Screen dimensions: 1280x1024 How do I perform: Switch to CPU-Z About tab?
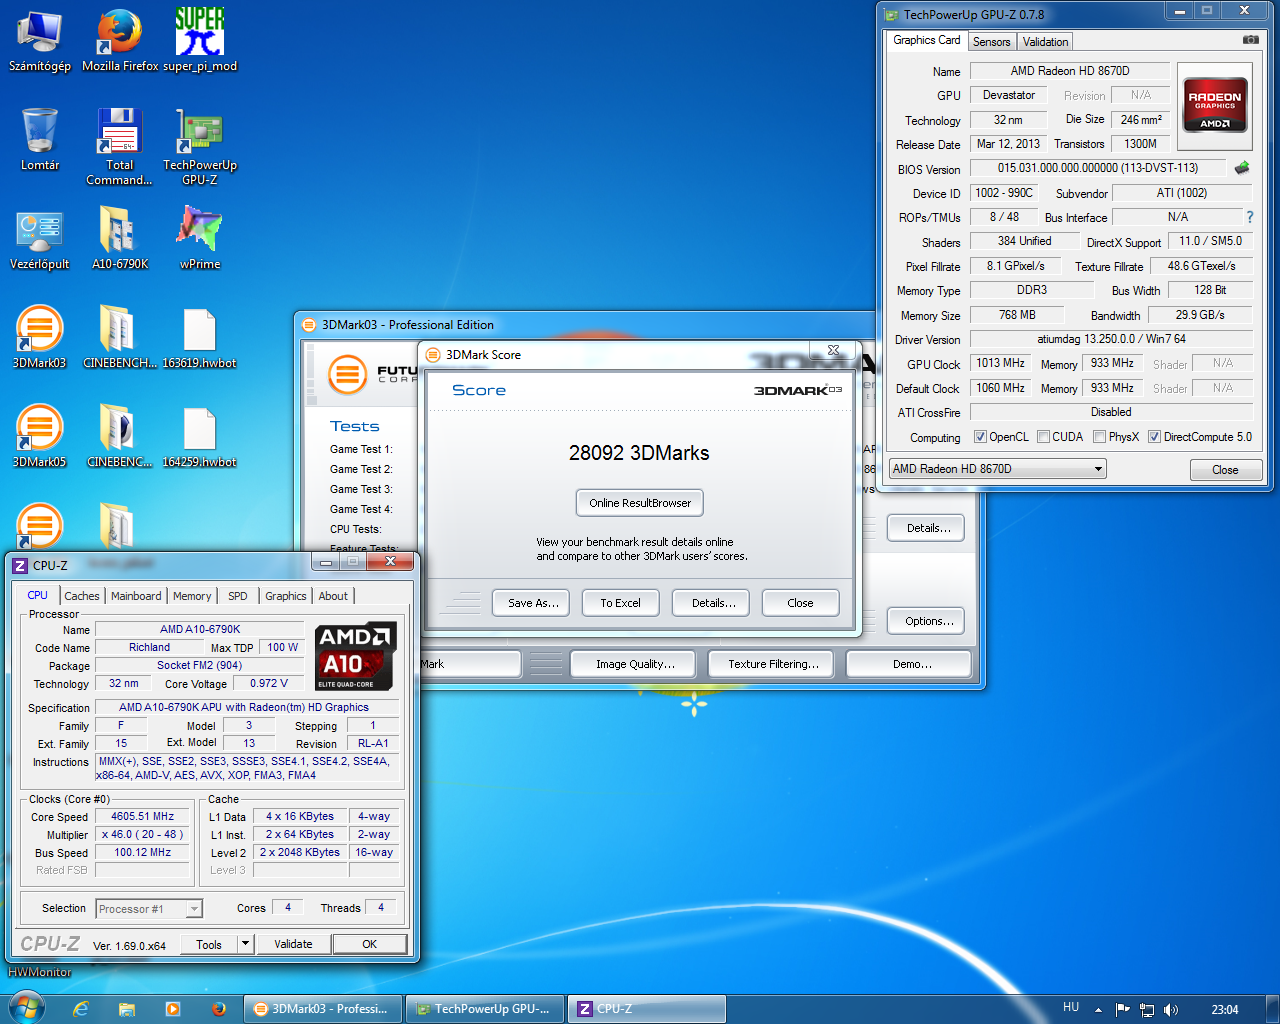tap(333, 596)
